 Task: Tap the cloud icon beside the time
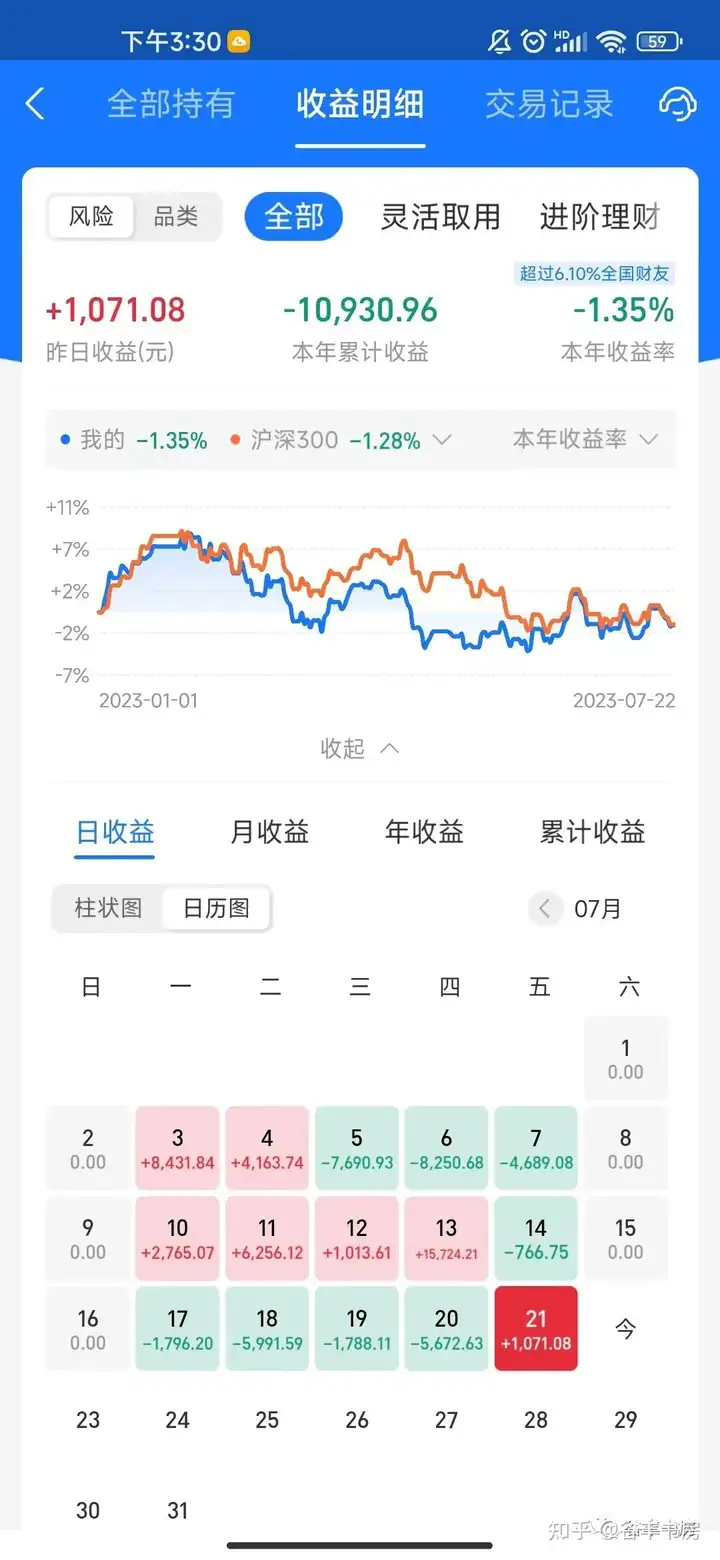239,41
